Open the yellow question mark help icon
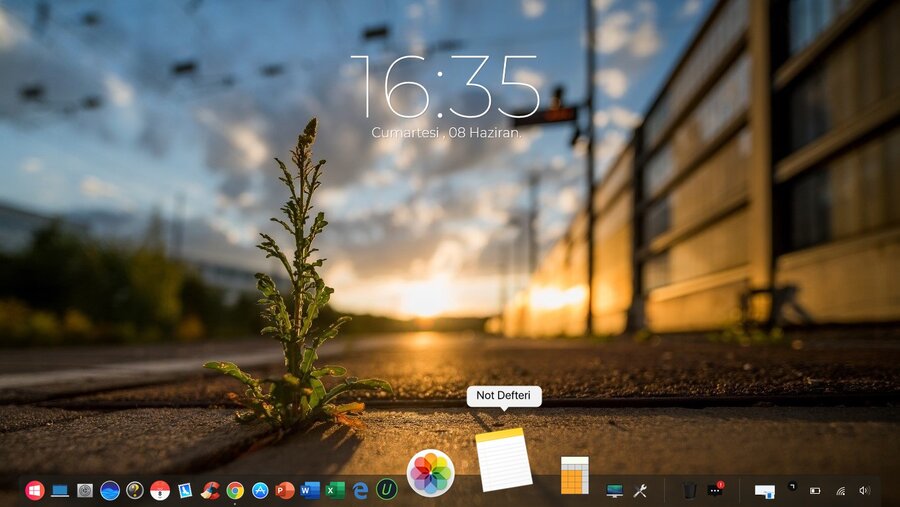Image resolution: width=900 pixels, height=507 pixels. coord(135,490)
